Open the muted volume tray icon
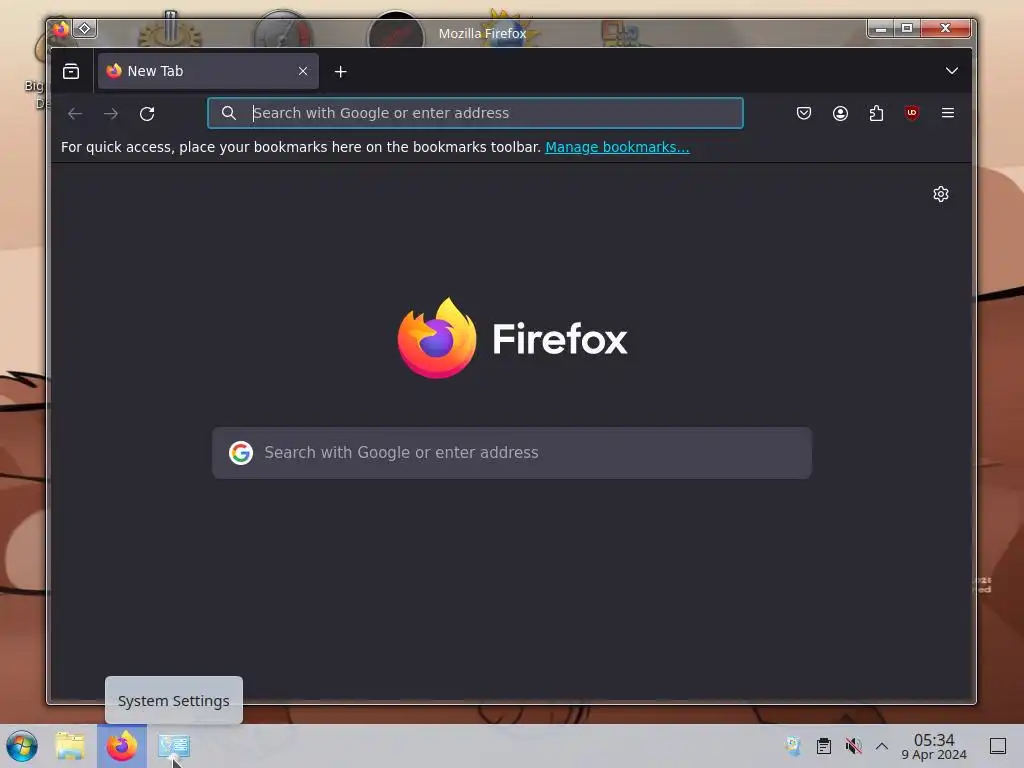Viewport: 1024px width, 768px height. [x=853, y=746]
